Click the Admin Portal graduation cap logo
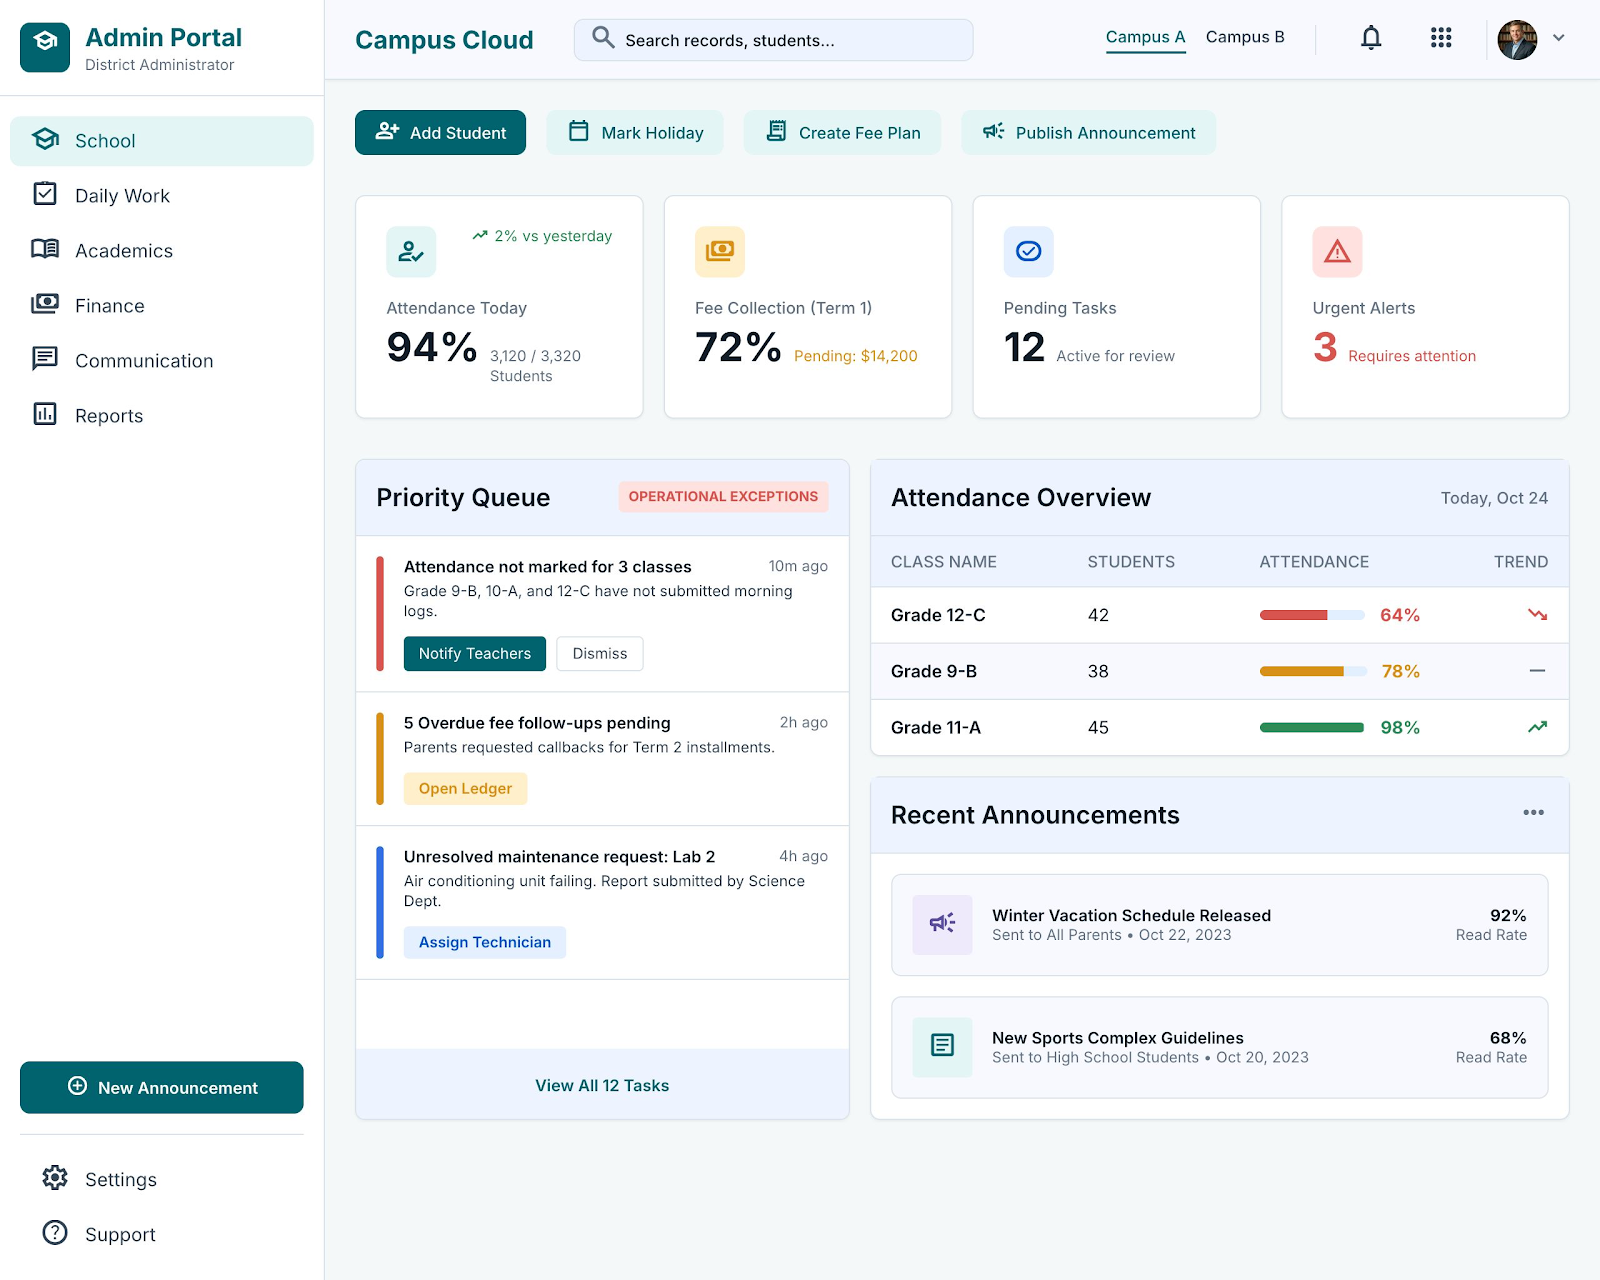The height and width of the screenshot is (1280, 1600). pyautogui.click(x=45, y=47)
